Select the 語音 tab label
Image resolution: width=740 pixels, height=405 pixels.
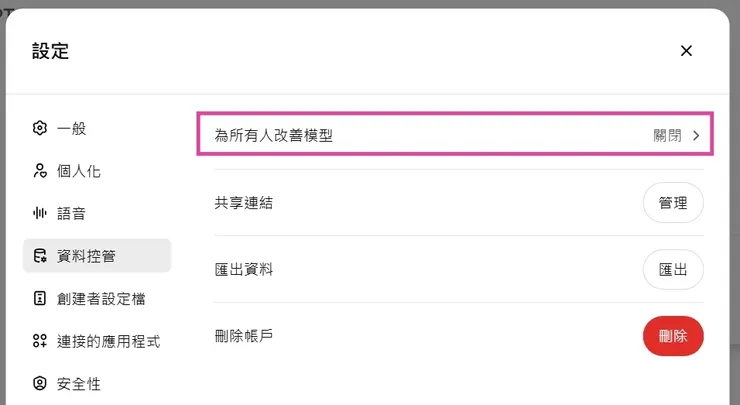pyautogui.click(x=72, y=213)
